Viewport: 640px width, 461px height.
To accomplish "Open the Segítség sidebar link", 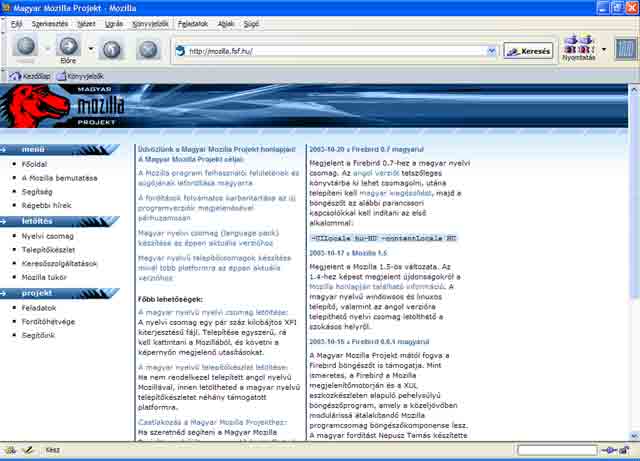I will tap(37, 192).
